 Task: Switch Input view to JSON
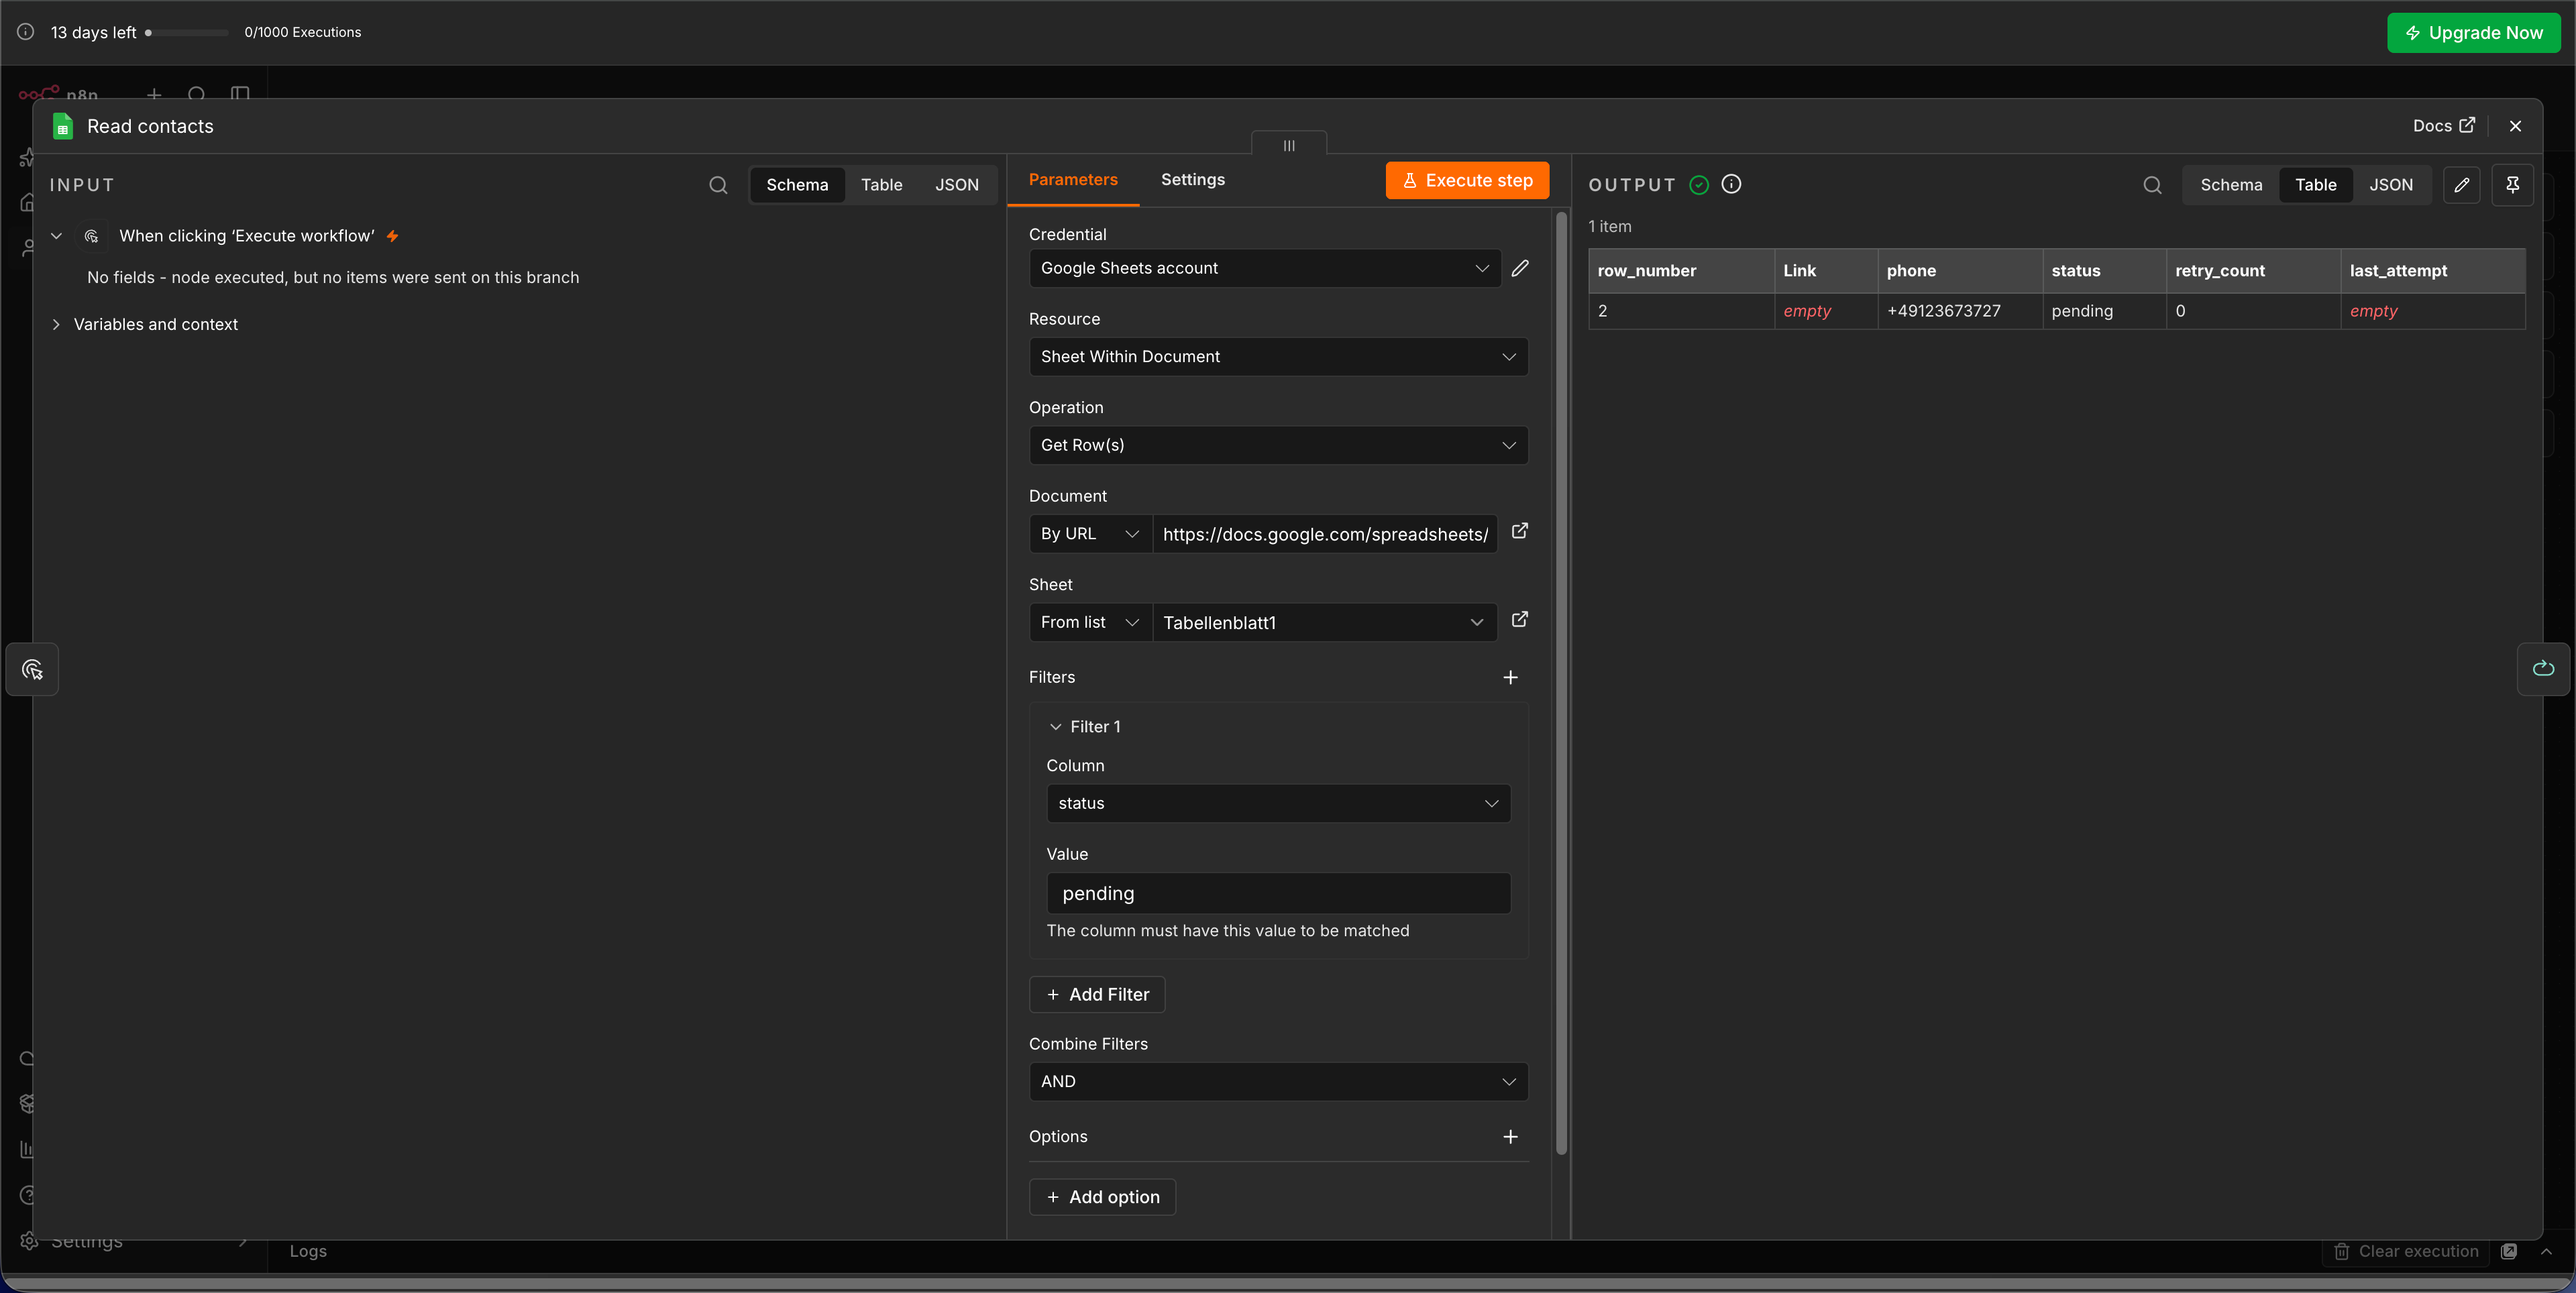coord(957,185)
